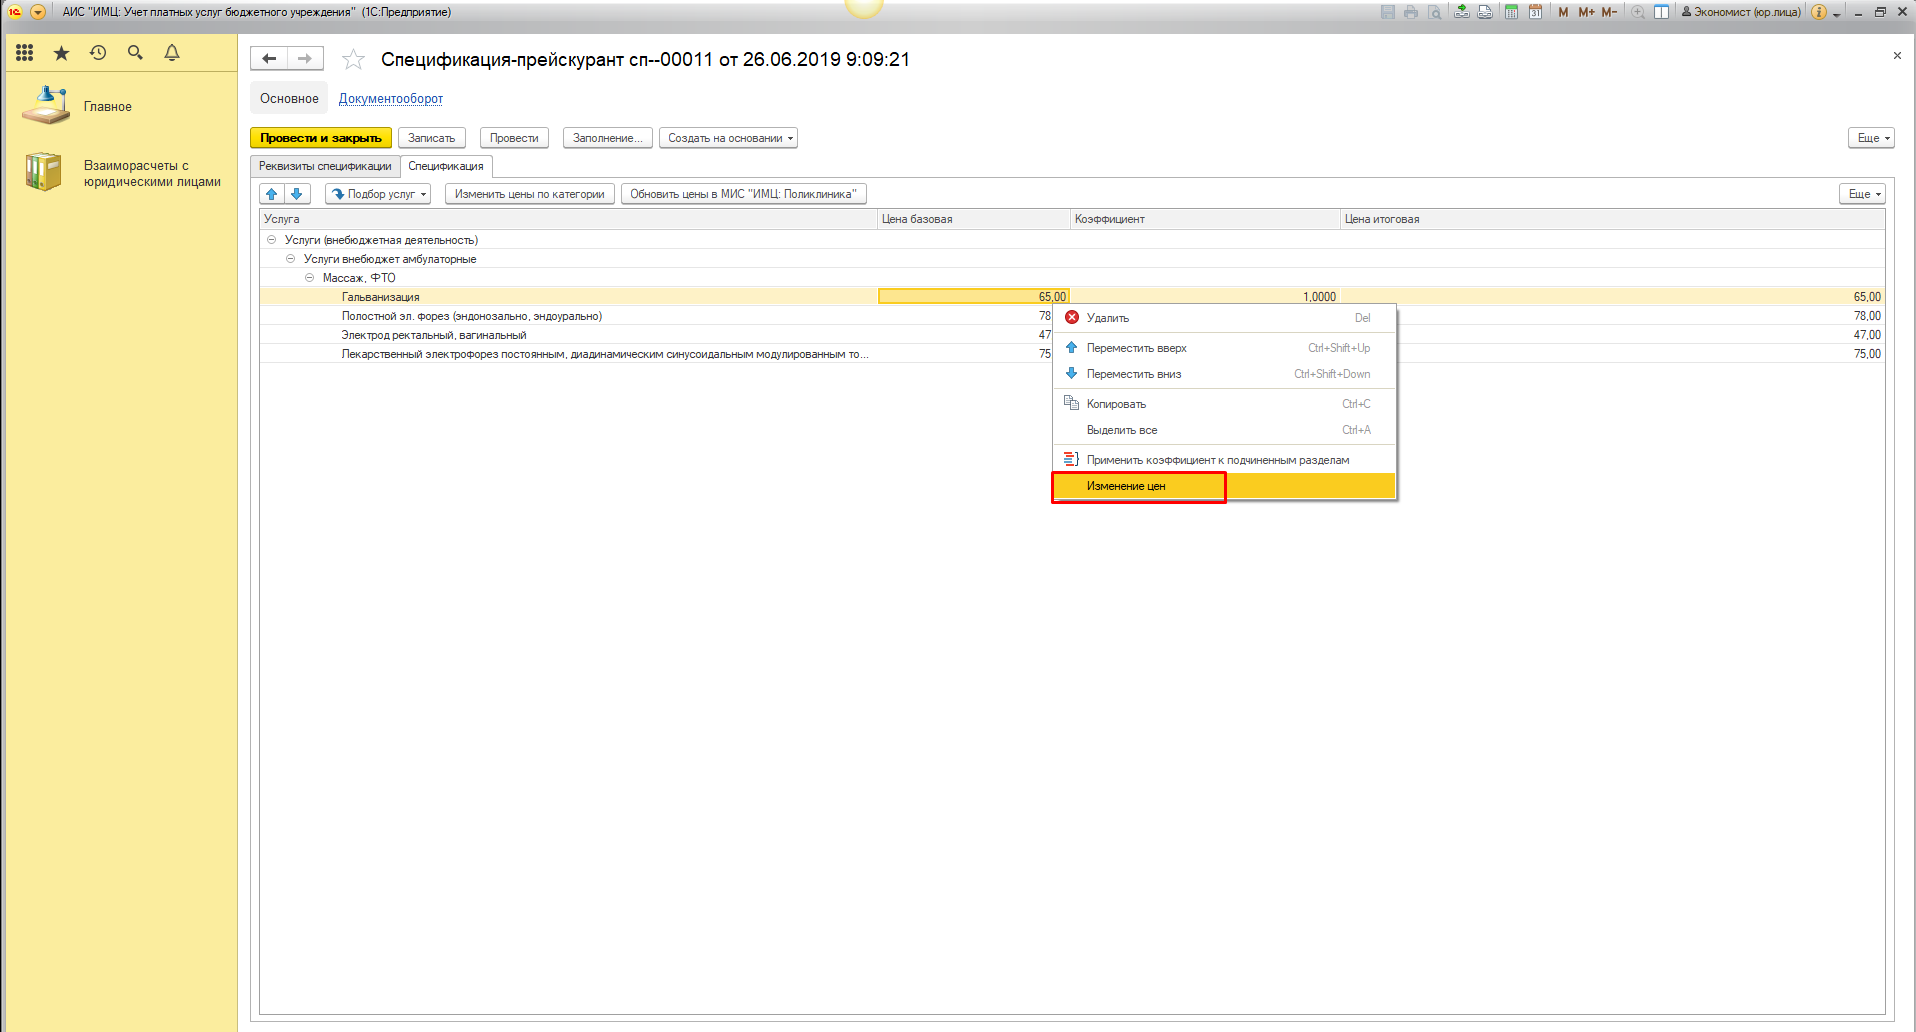Open the calendar icon in title bar

(x=1535, y=12)
